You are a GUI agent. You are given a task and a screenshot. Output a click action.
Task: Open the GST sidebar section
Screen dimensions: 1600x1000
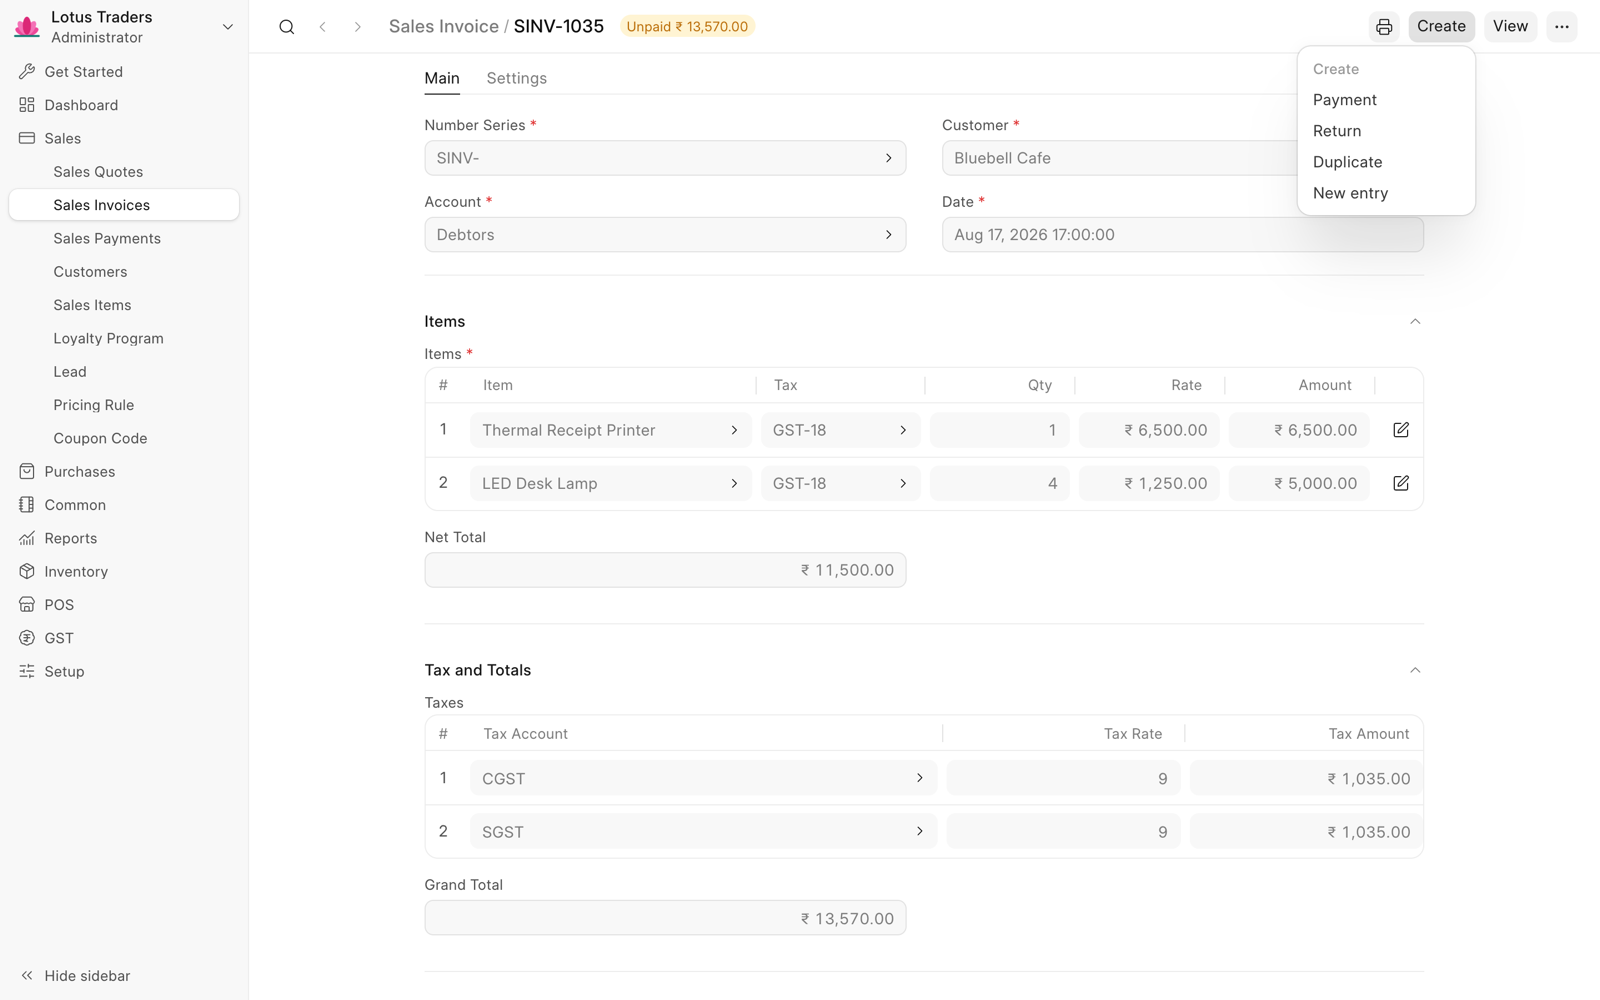tap(124, 638)
